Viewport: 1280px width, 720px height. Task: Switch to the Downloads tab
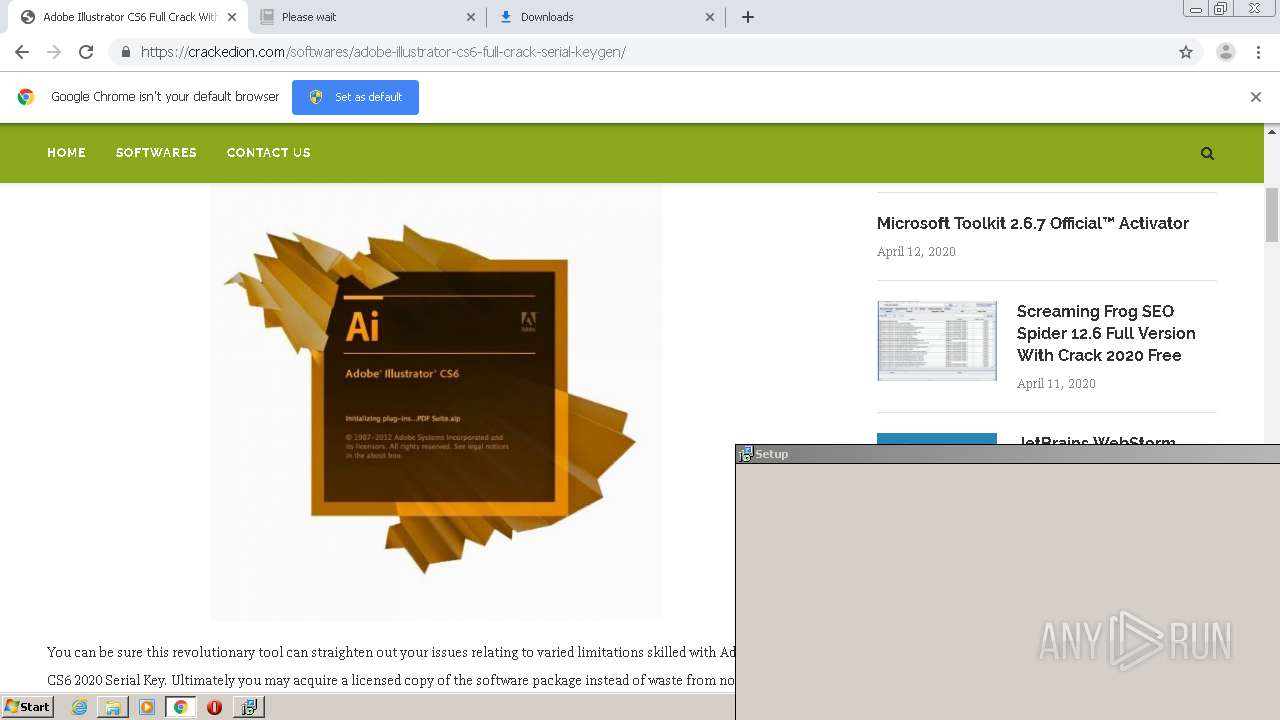[607, 17]
